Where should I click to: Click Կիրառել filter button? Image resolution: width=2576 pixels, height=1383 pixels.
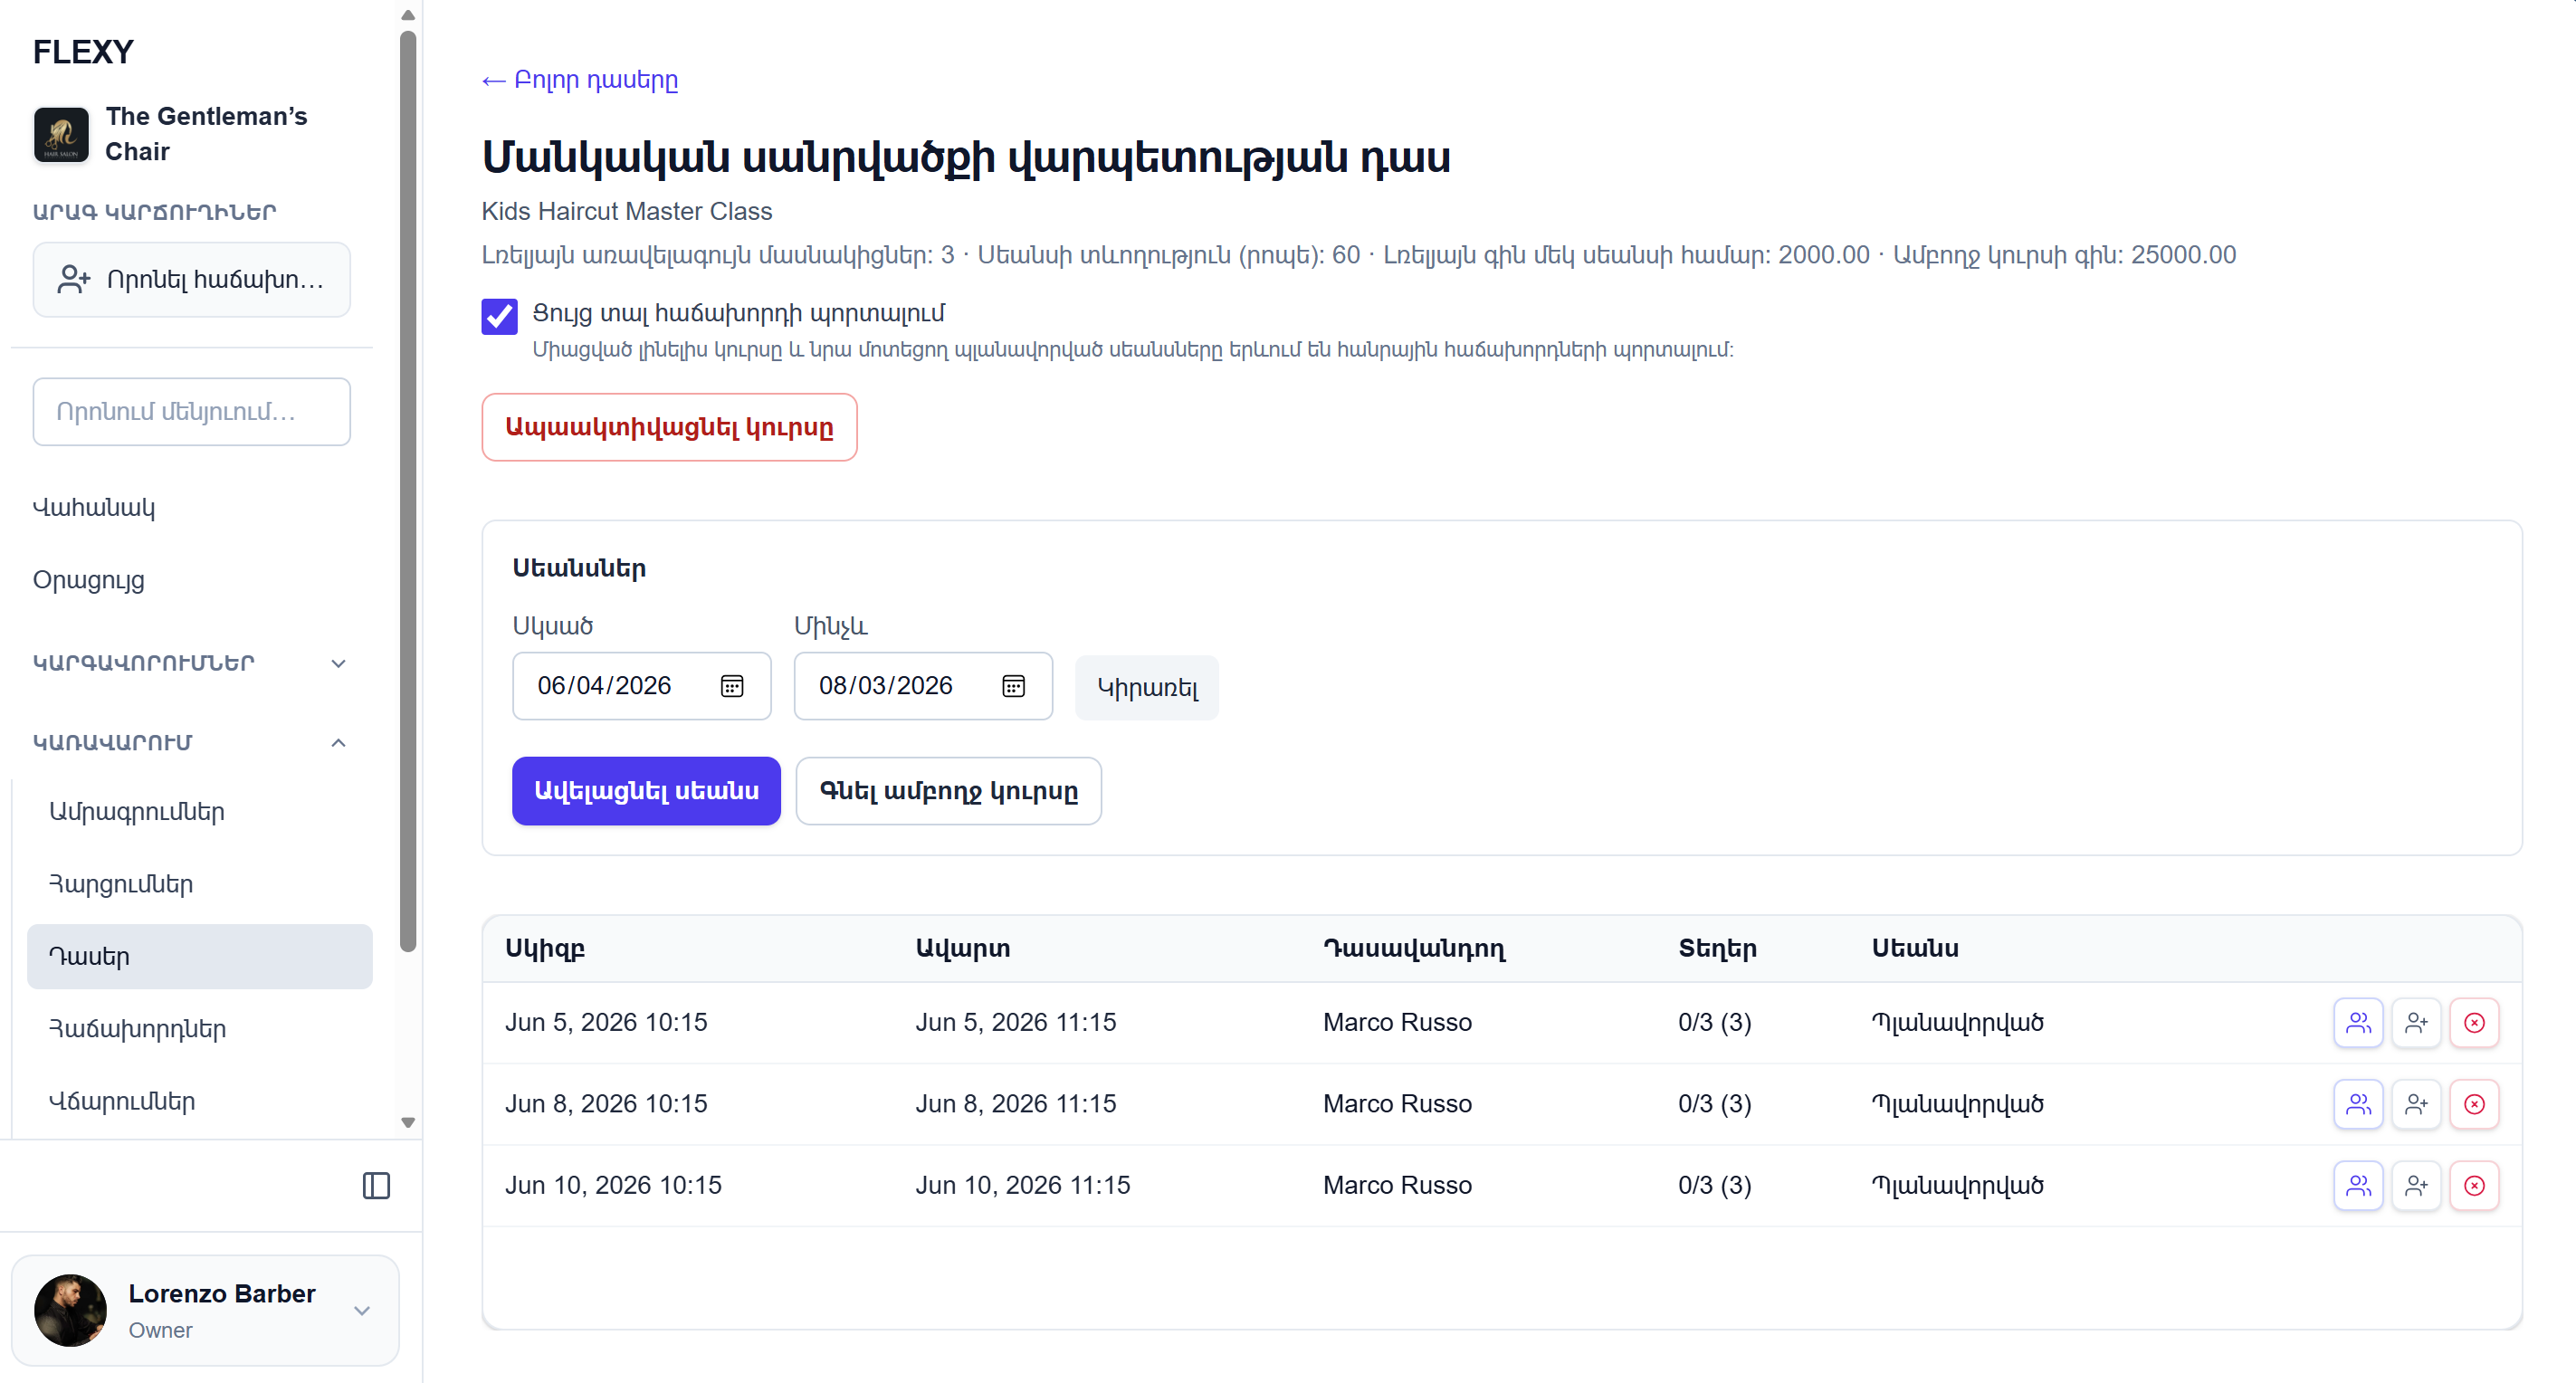(x=1147, y=688)
